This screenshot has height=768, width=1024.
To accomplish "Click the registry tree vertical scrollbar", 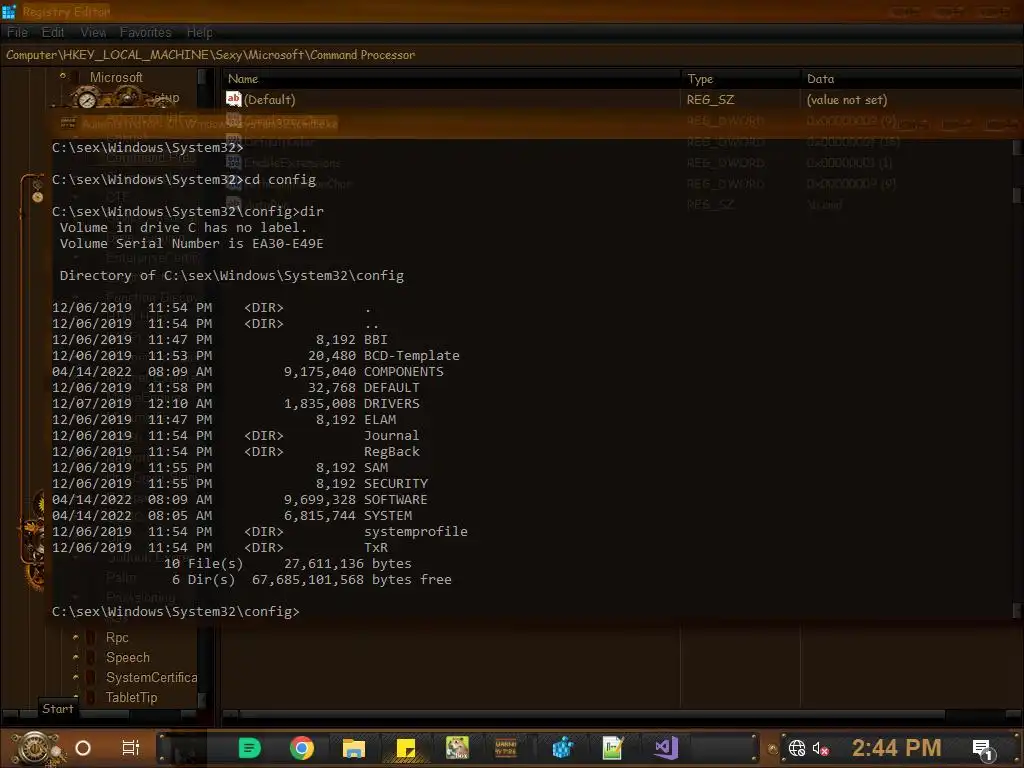I will point(202,388).
